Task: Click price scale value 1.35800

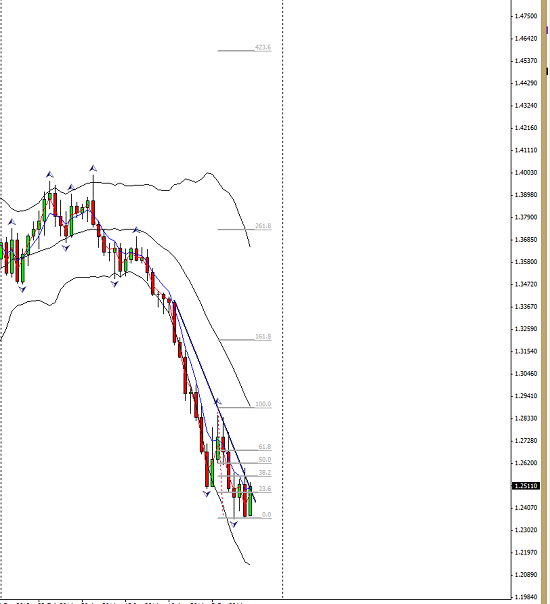Action: [526, 262]
